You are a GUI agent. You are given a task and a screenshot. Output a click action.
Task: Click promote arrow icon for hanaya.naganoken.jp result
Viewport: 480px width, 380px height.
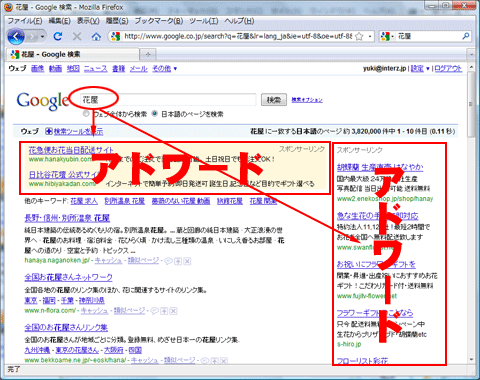[178, 261]
